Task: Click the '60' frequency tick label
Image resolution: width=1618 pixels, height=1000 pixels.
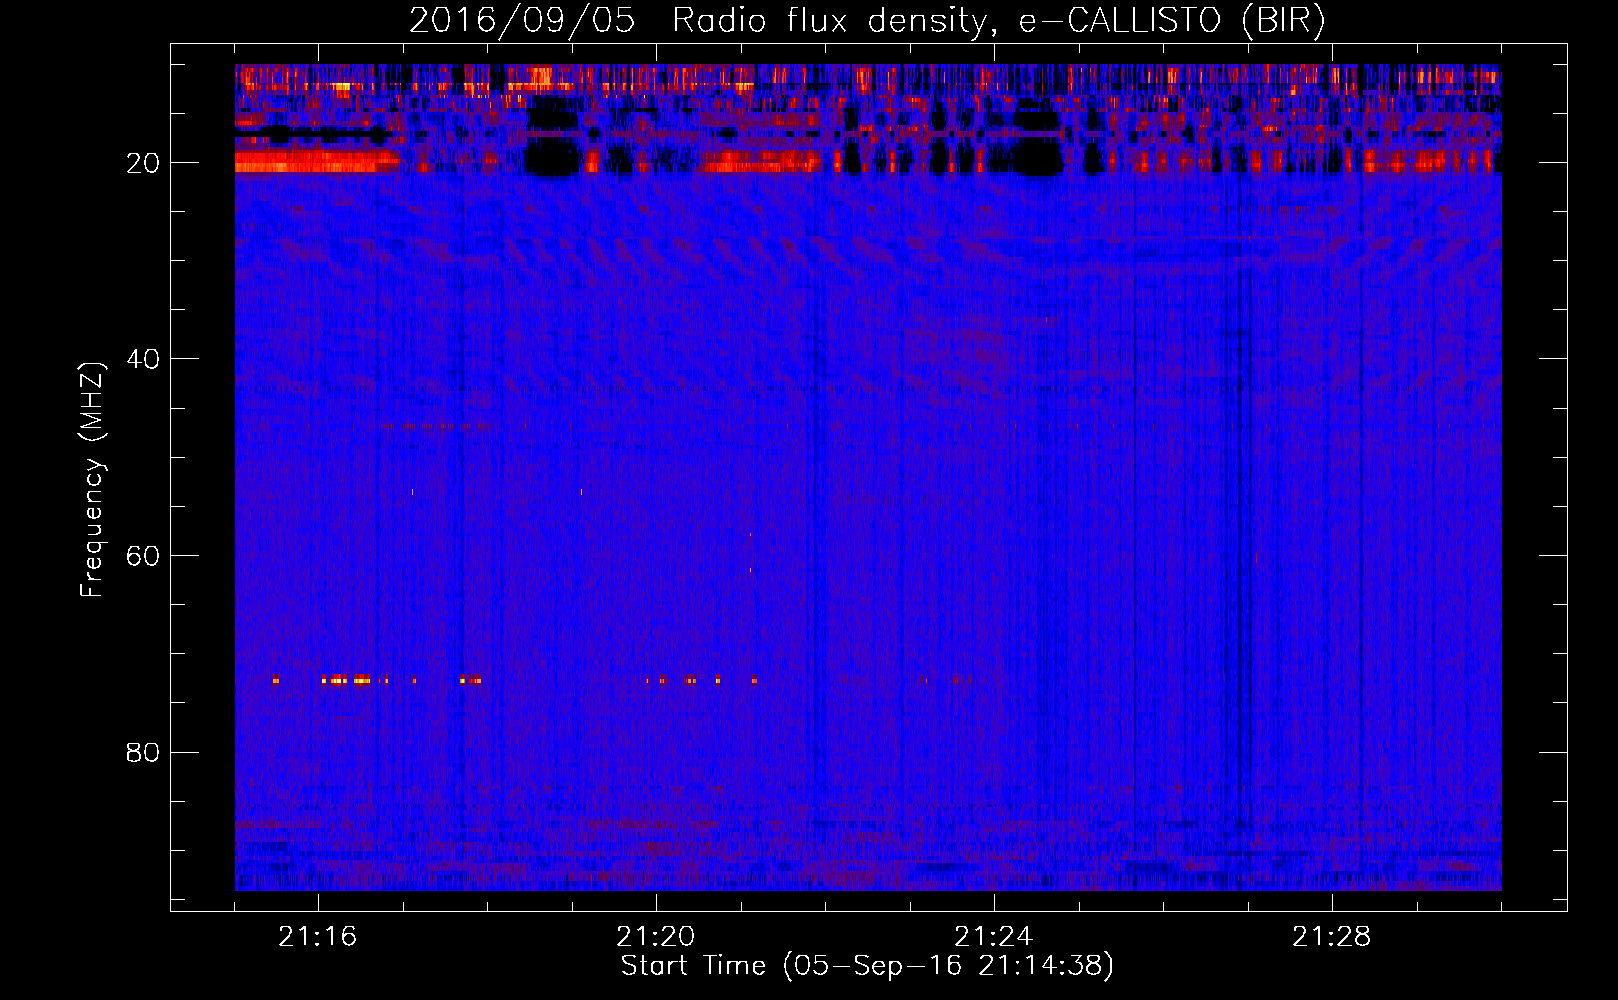Action: click(x=143, y=555)
